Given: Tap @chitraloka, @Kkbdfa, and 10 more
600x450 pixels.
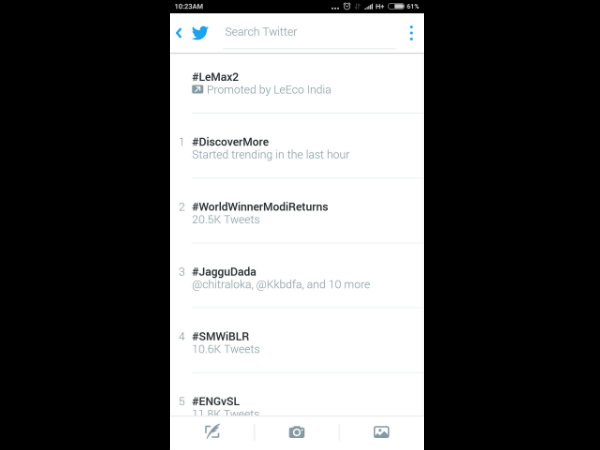Looking at the screenshot, I should (281, 285).
